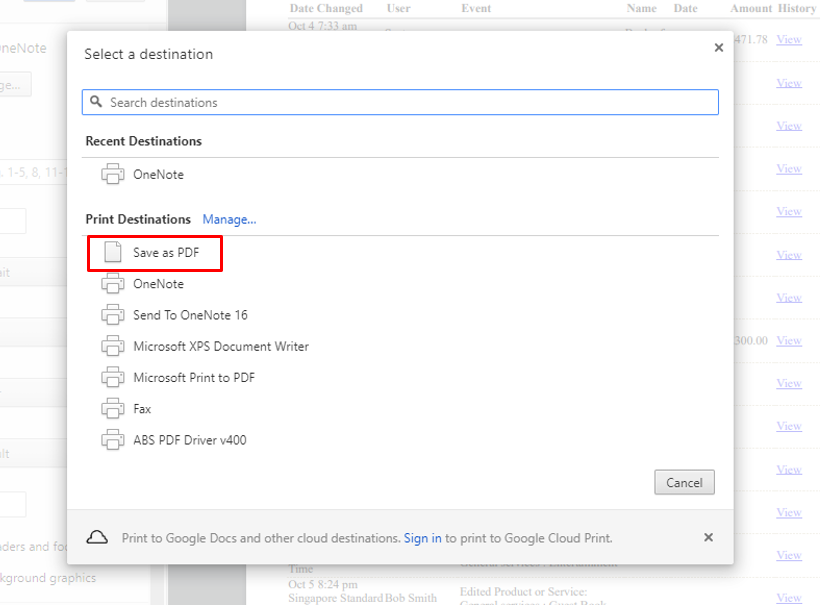The image size is (825, 605).
Task: Click the Google Cloud Print cloud icon
Action: point(97,538)
